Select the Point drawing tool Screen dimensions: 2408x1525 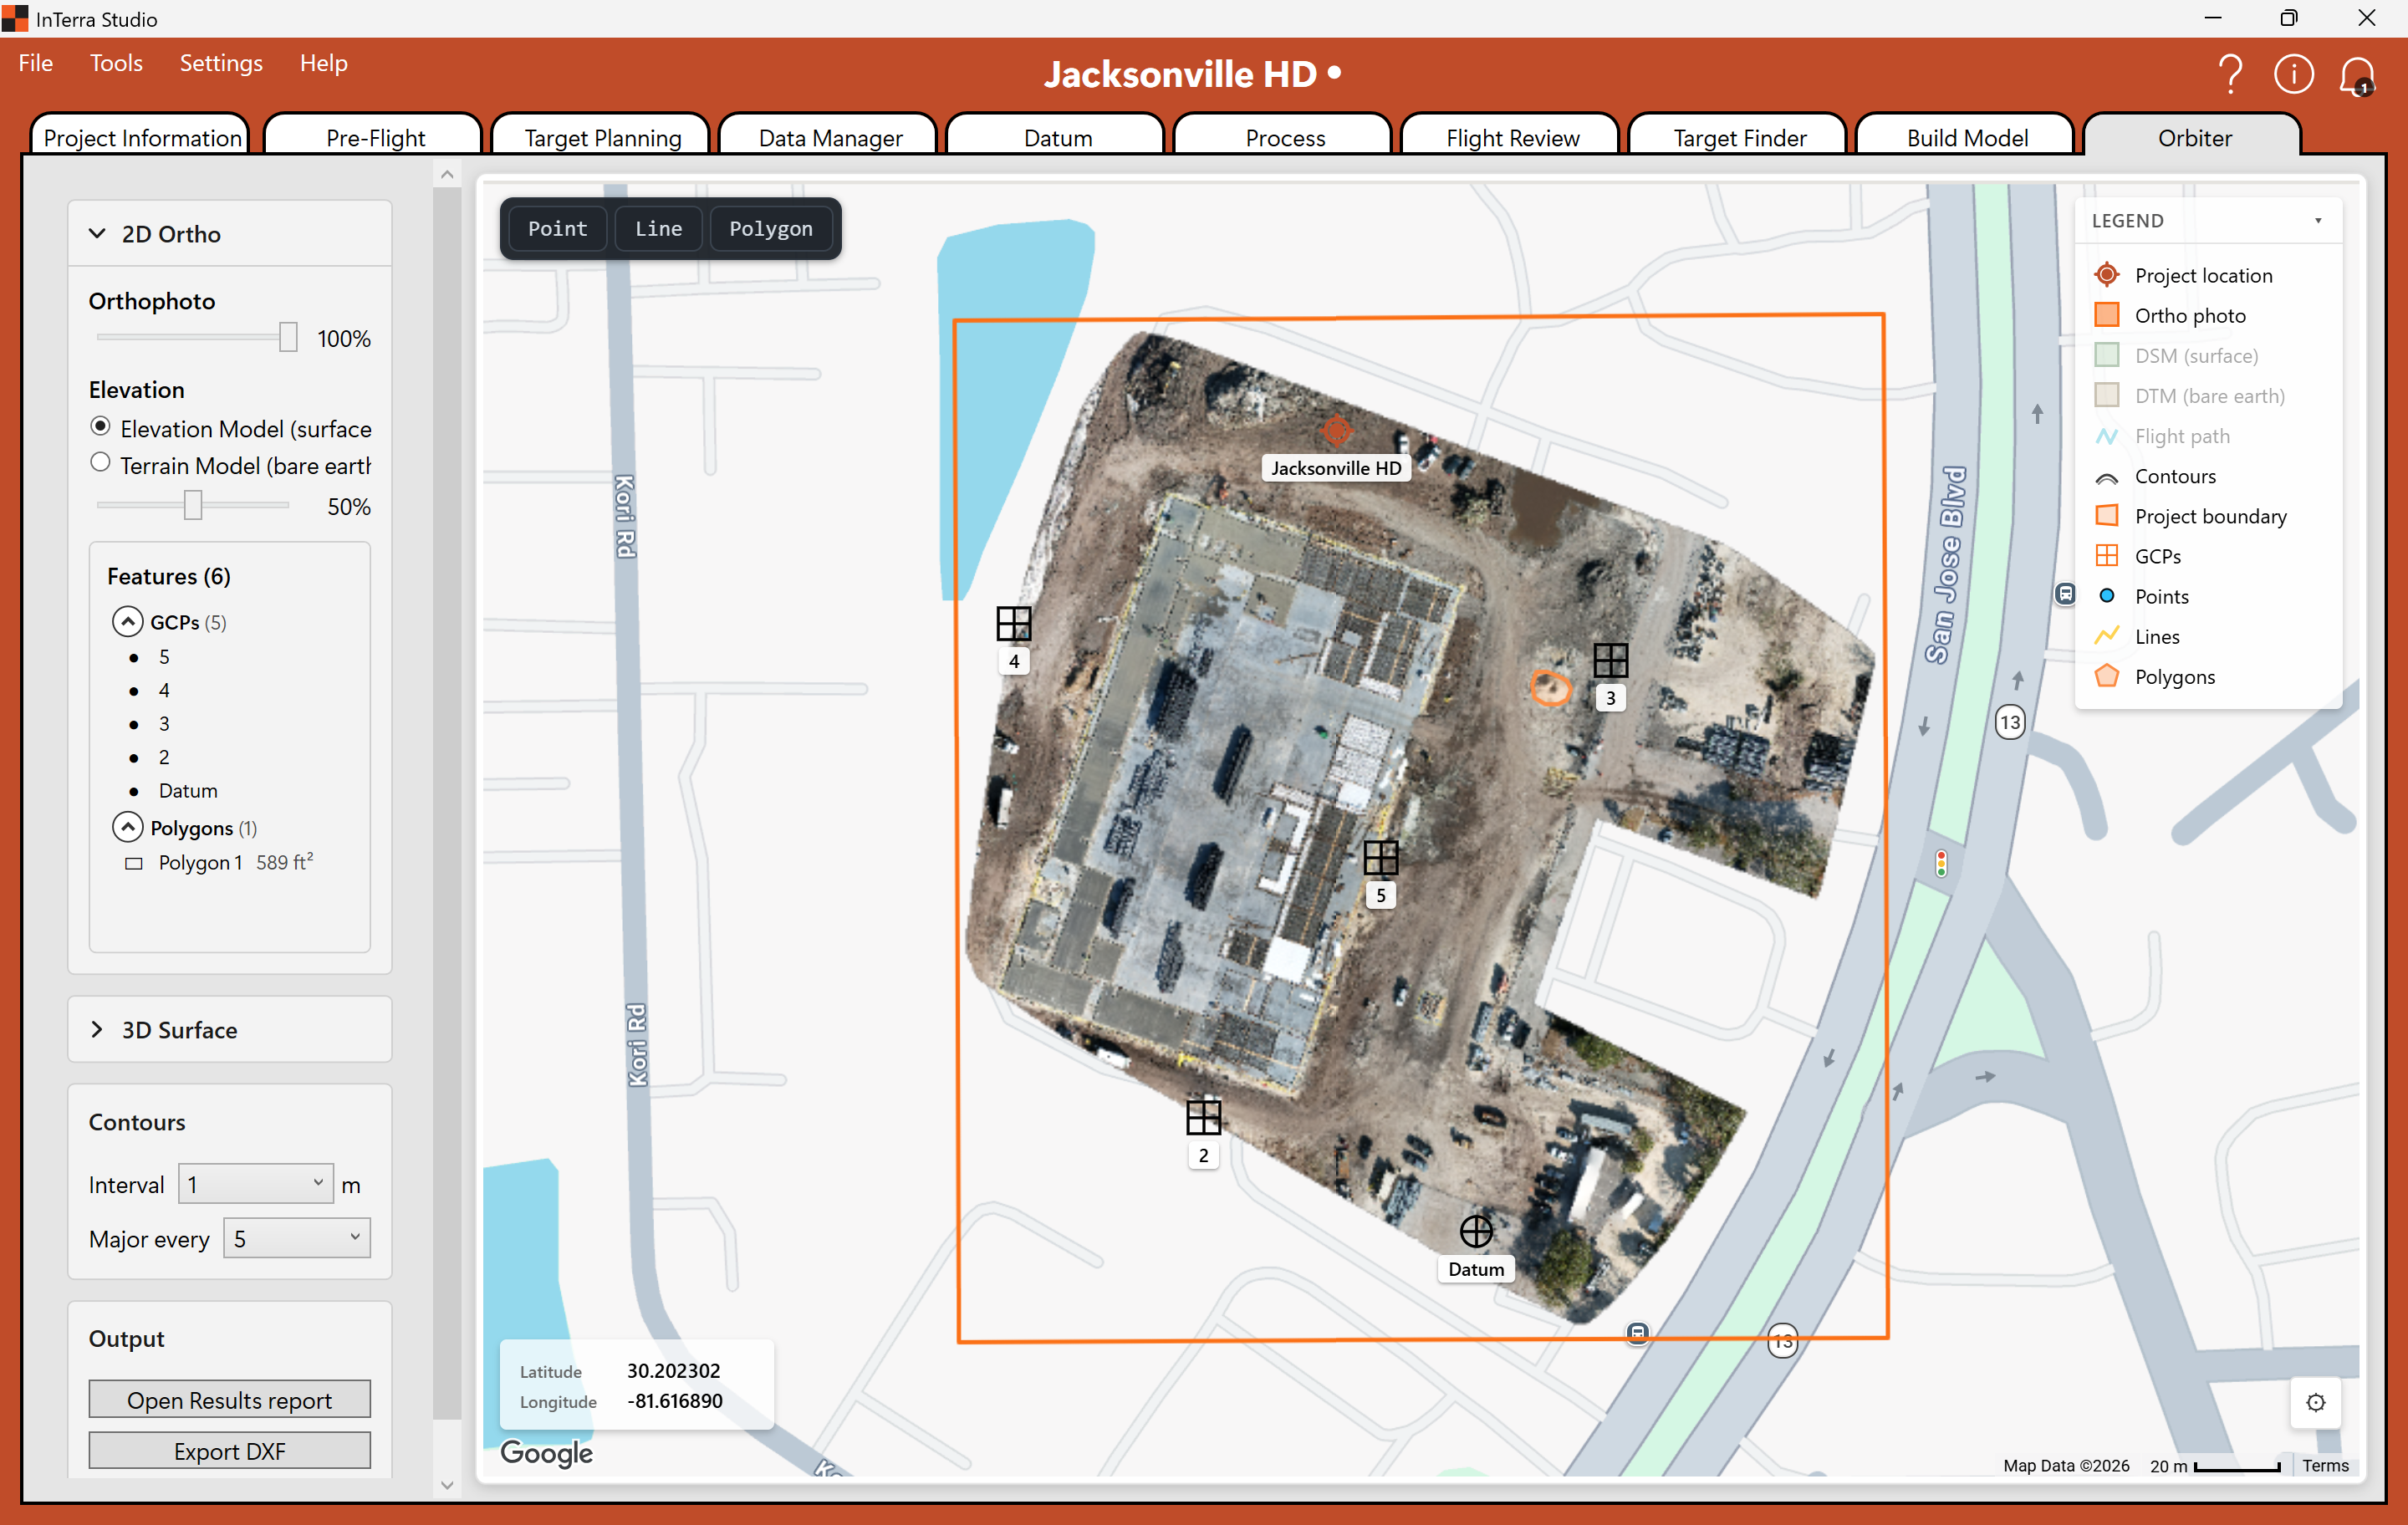pyautogui.click(x=557, y=229)
